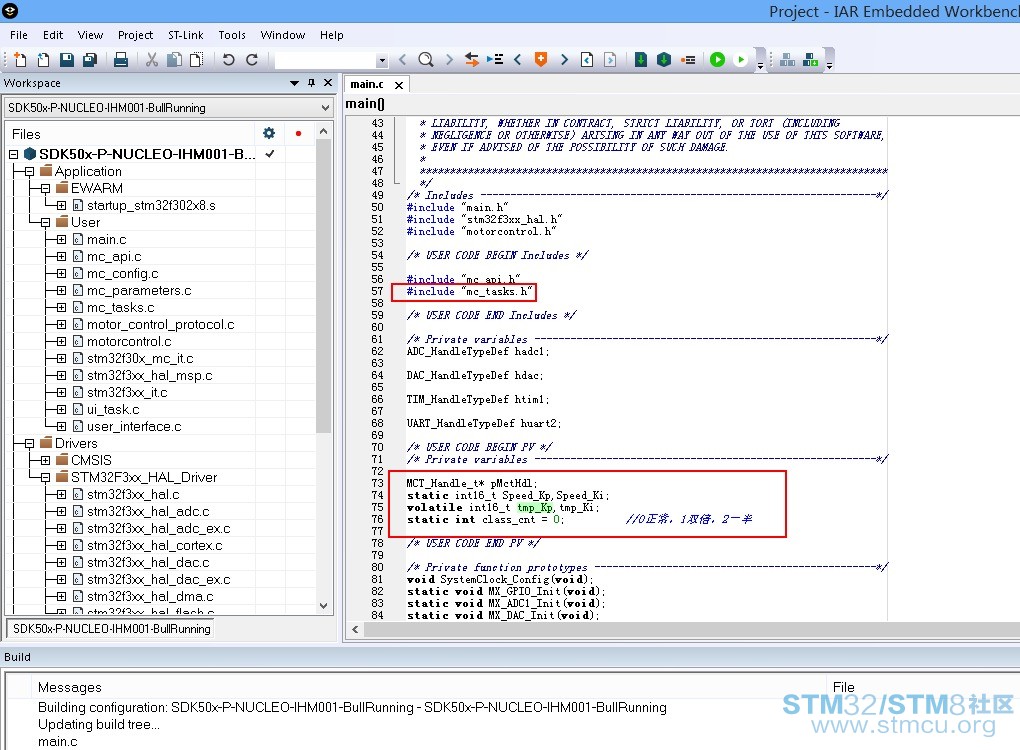The image size is (1020, 750).
Task: Expand the mc_tasks.c file node
Action: point(61,308)
